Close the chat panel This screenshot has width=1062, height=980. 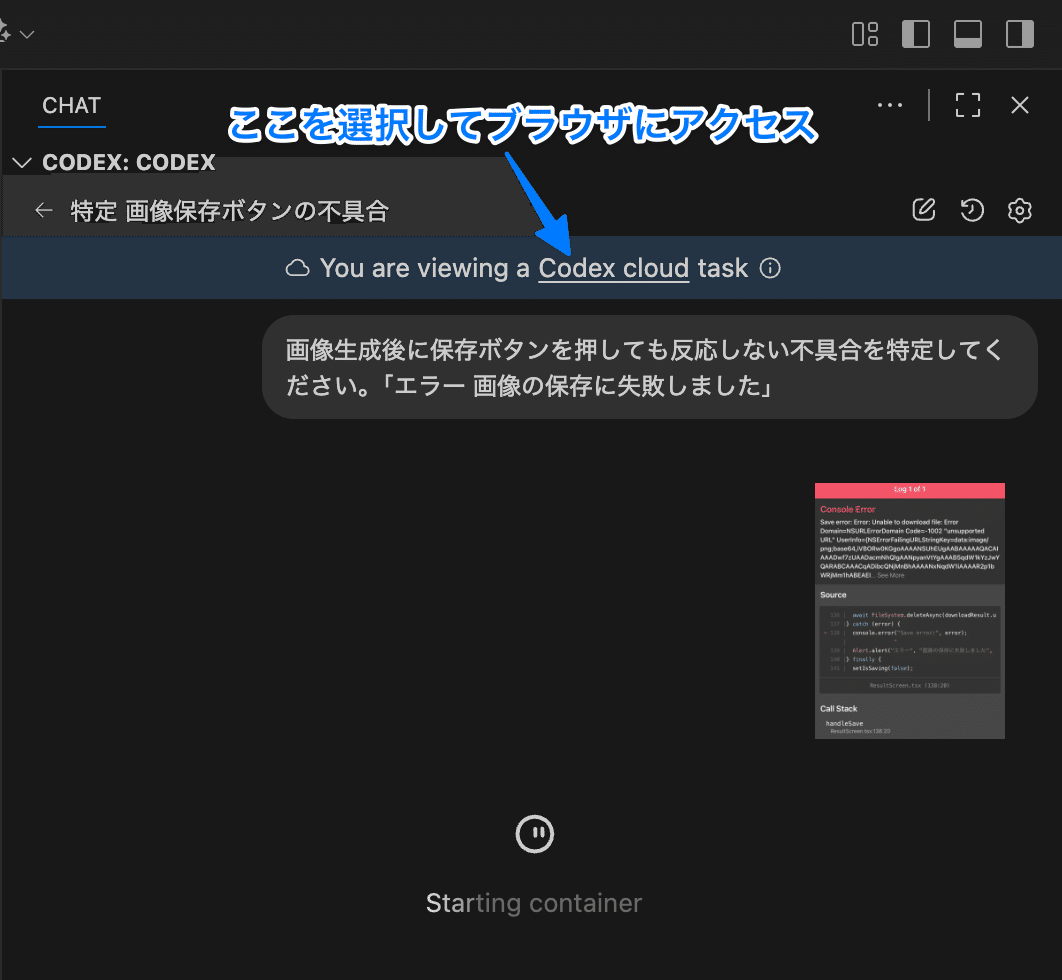(x=1019, y=105)
